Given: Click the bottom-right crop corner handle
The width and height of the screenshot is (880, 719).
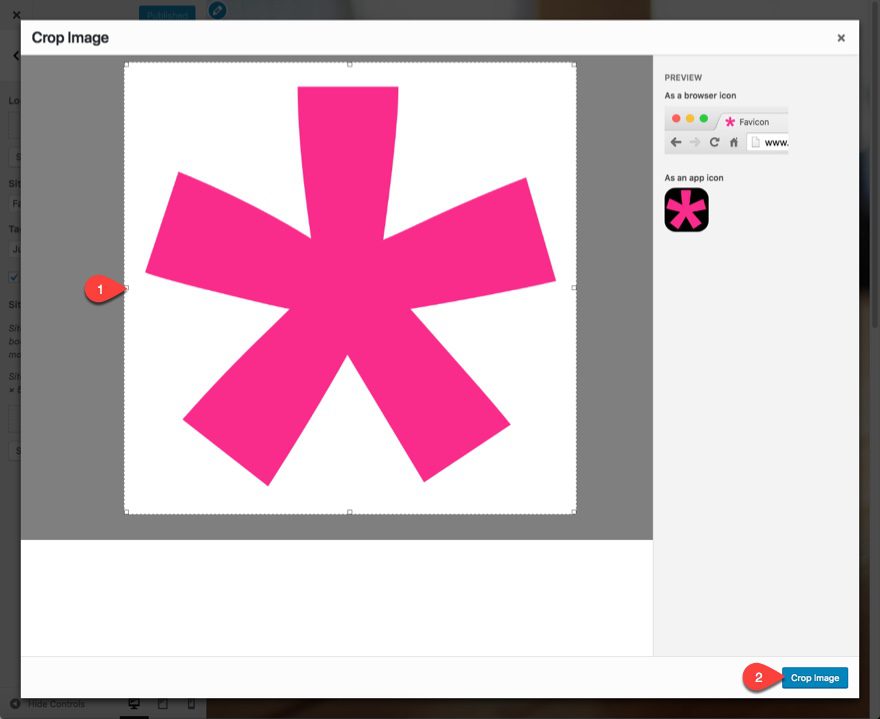Looking at the screenshot, I should tap(574, 512).
